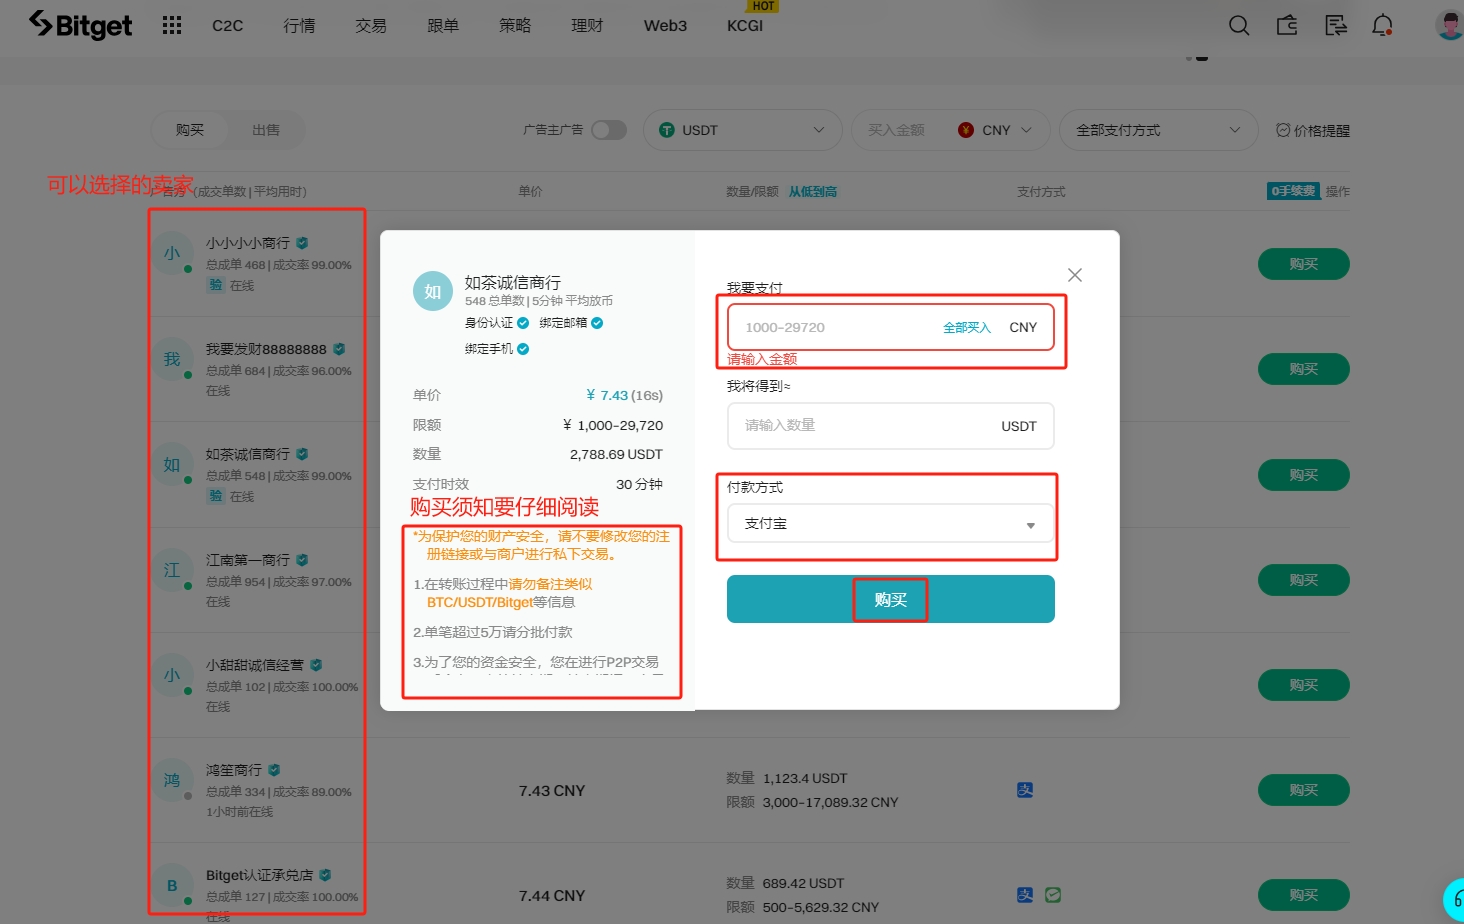1464x924 pixels.
Task: Sort amount by 从低到高
Action: point(812,192)
